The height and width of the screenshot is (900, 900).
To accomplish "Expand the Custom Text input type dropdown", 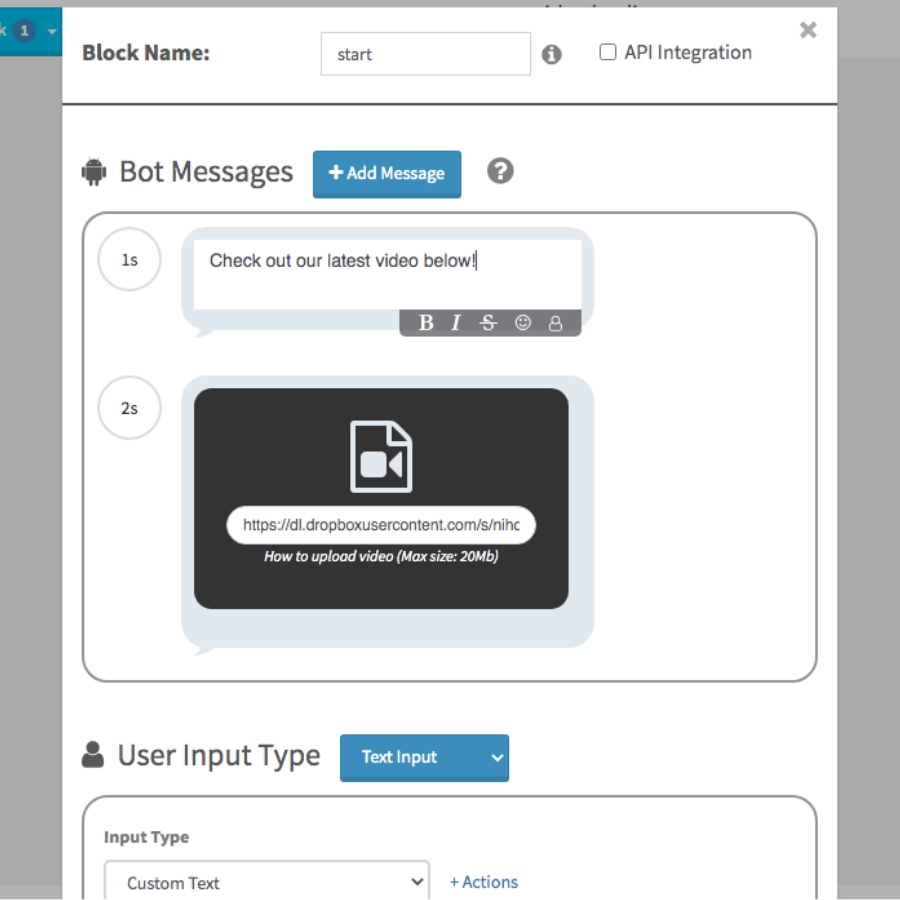I will coord(267,882).
